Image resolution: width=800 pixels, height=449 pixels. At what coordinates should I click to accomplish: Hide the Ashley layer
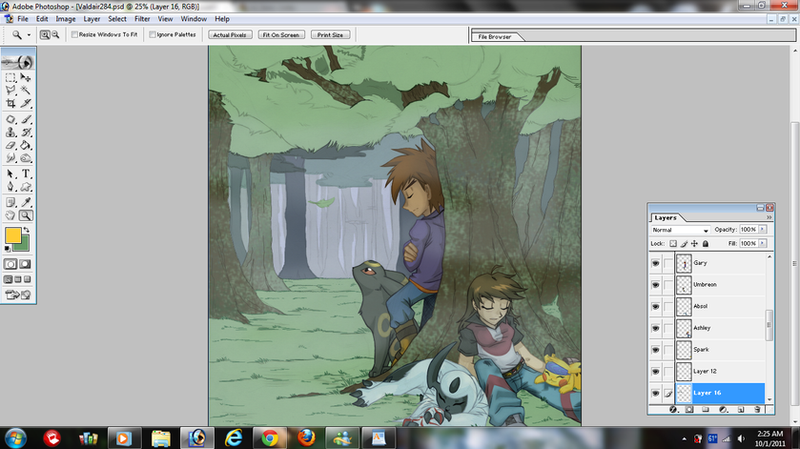pos(655,328)
